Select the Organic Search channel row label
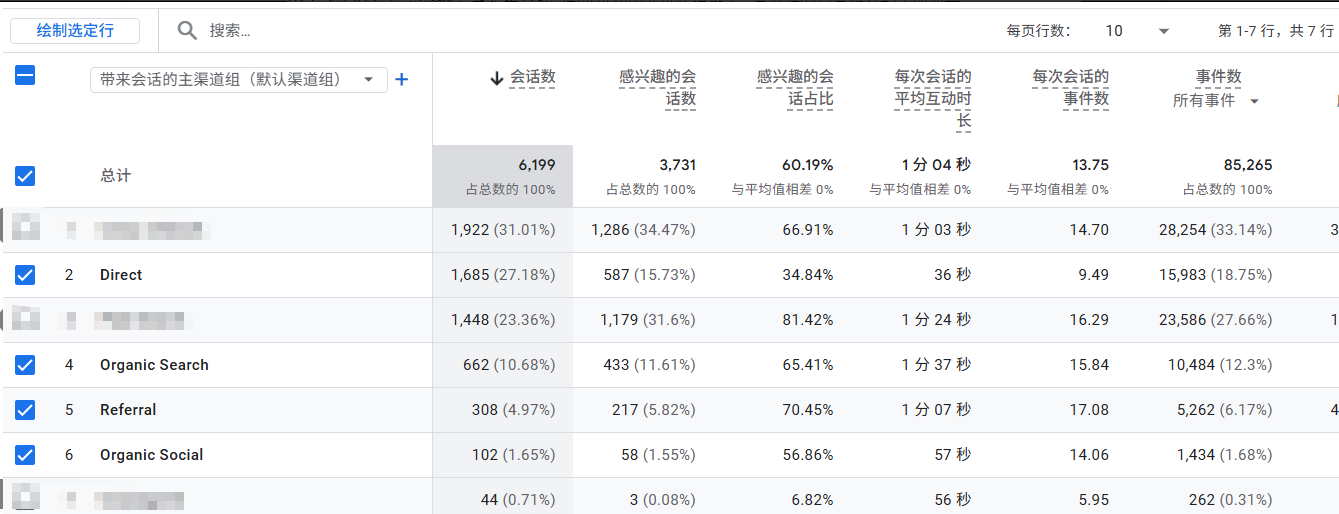 154,365
